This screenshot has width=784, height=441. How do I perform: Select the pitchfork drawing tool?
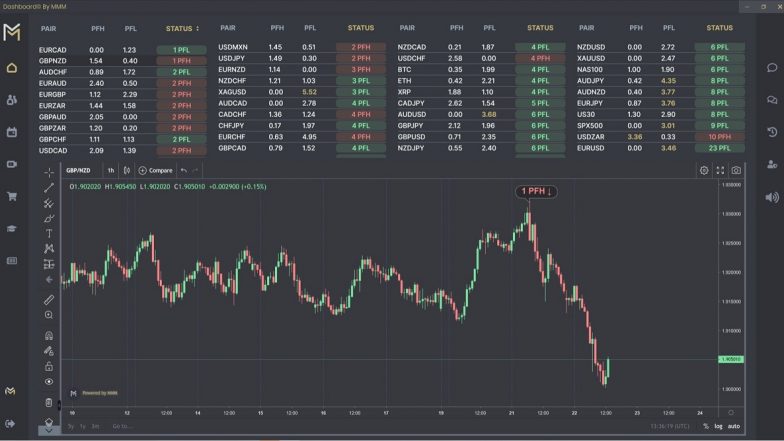[49, 204]
